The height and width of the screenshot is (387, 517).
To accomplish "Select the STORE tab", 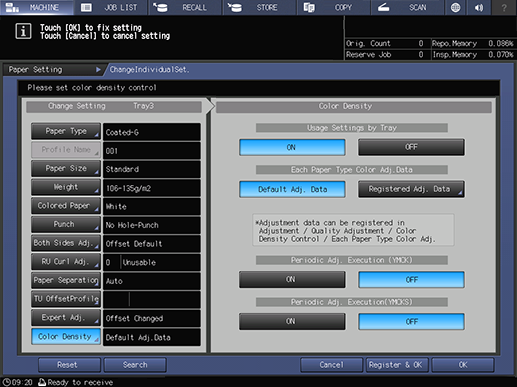I will click(259, 7).
